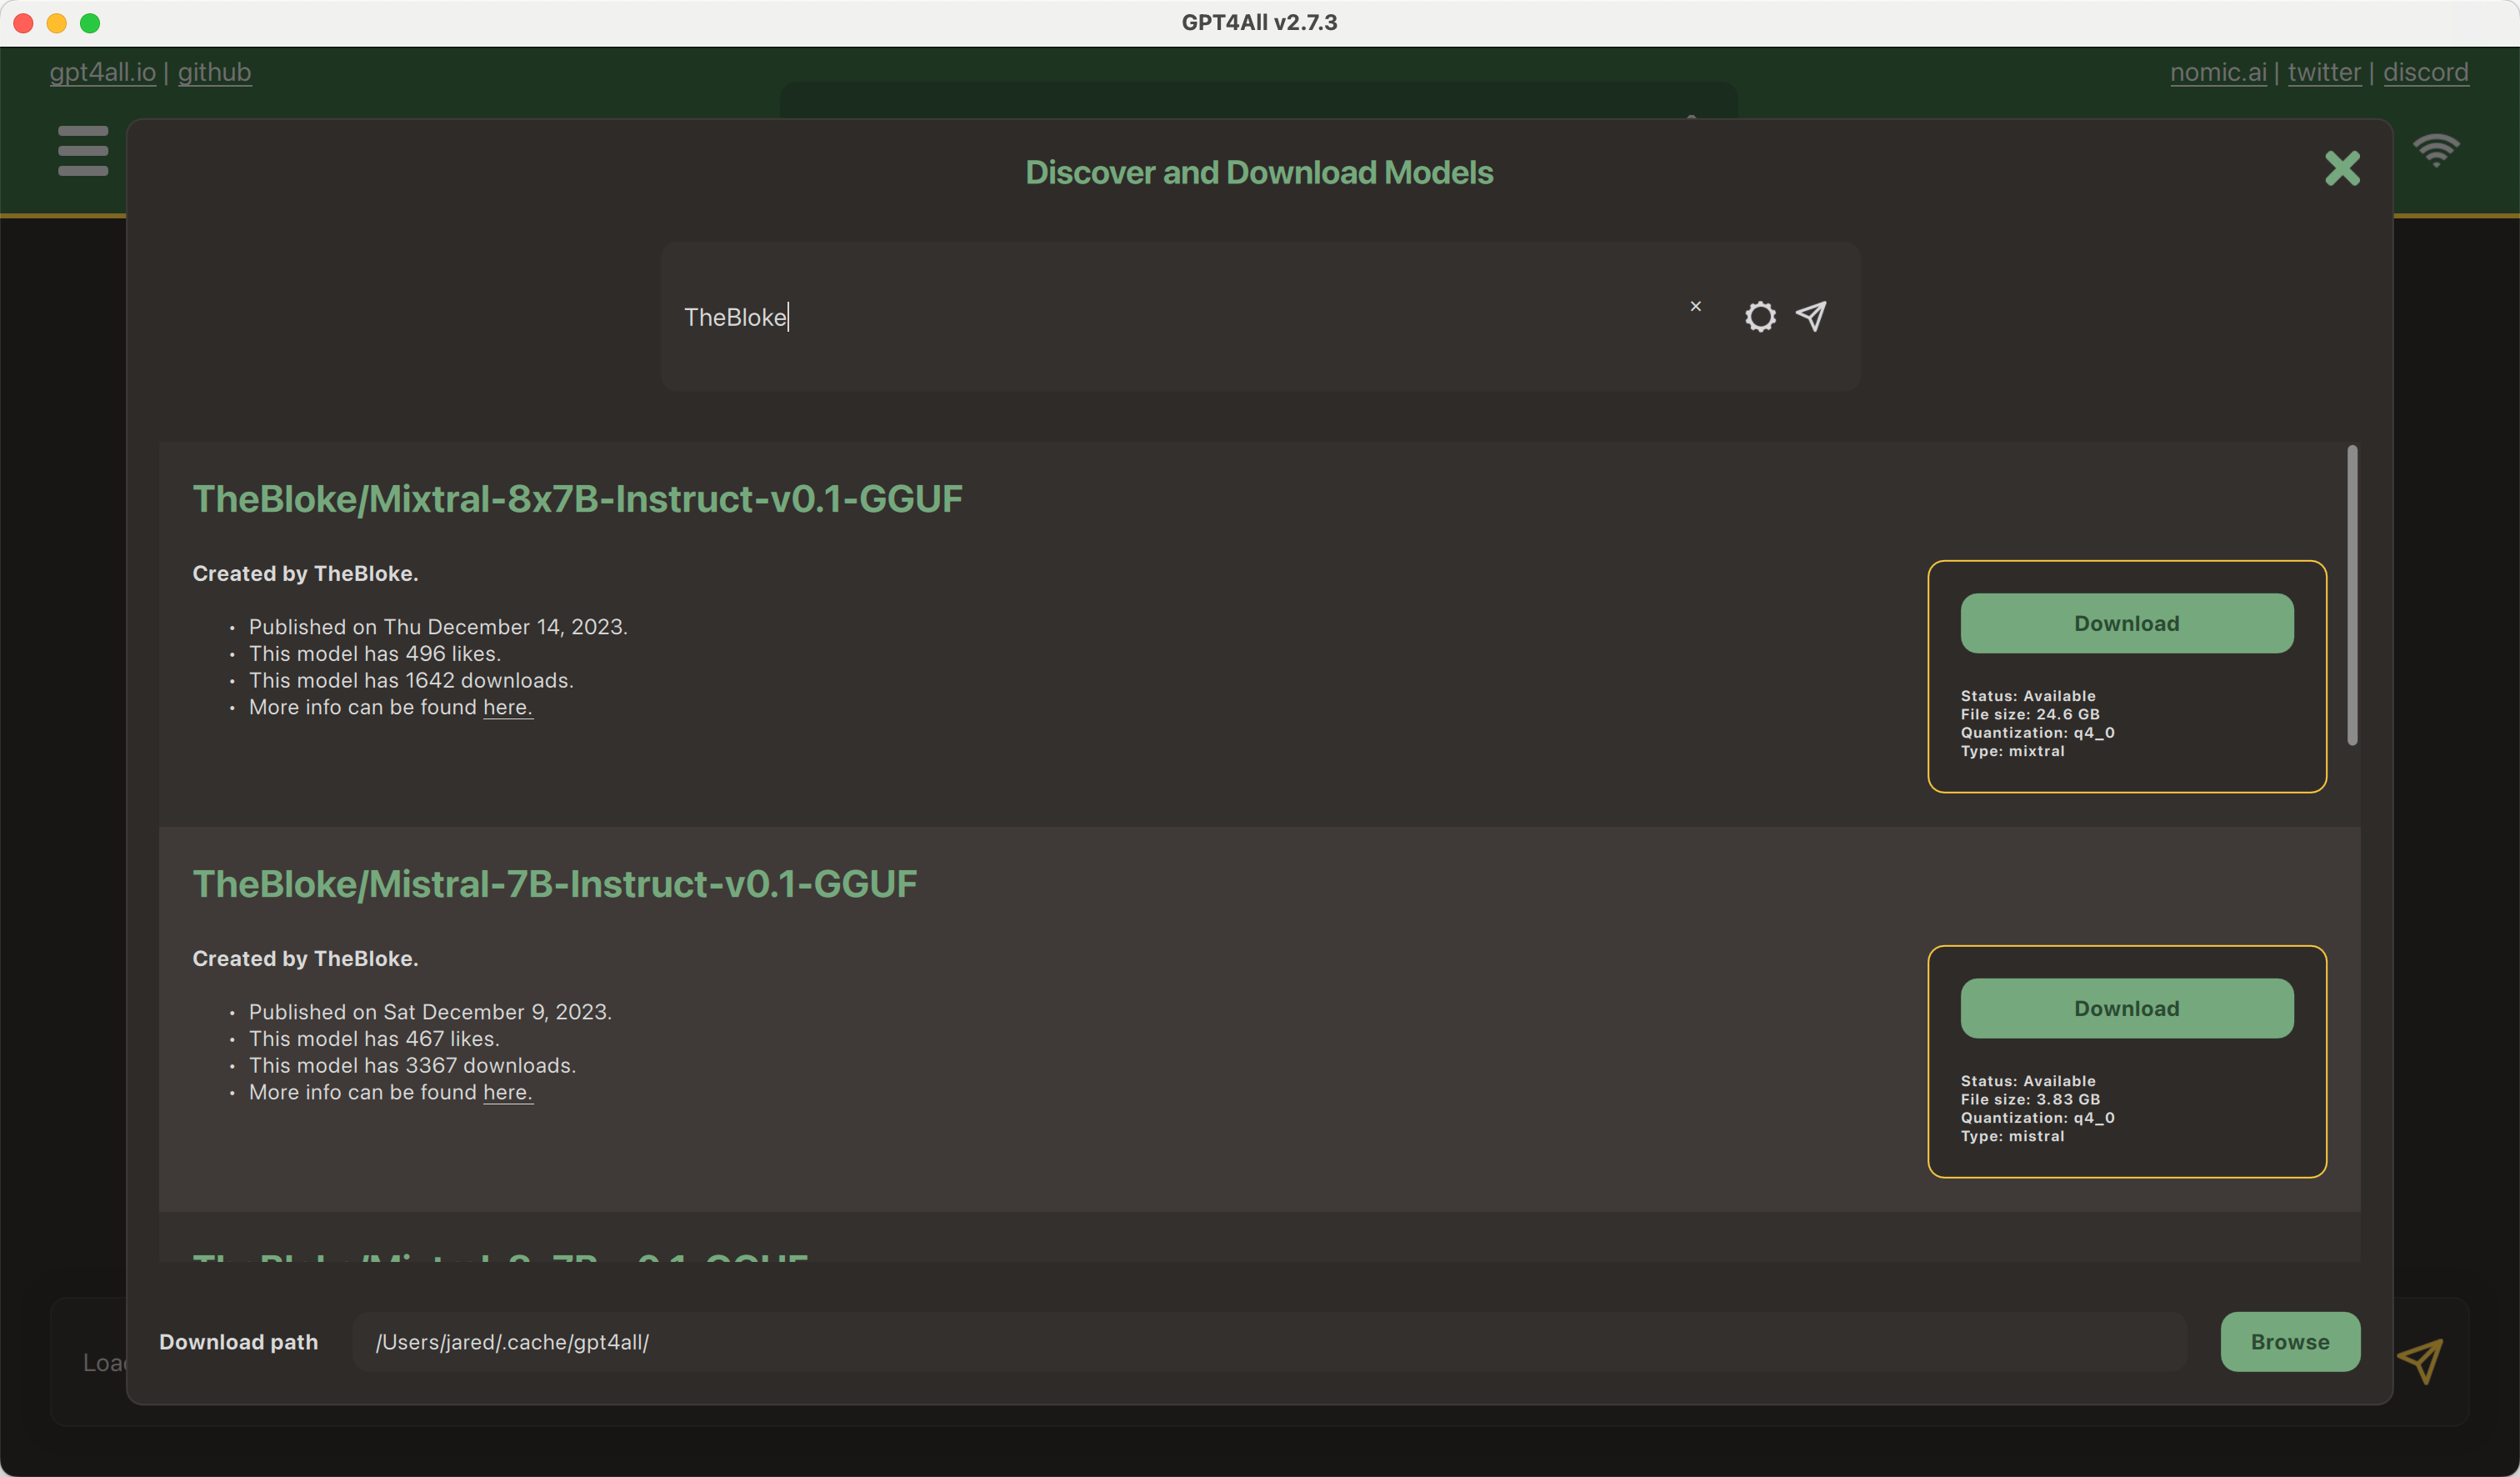Open the search settings gear icon

click(1760, 317)
